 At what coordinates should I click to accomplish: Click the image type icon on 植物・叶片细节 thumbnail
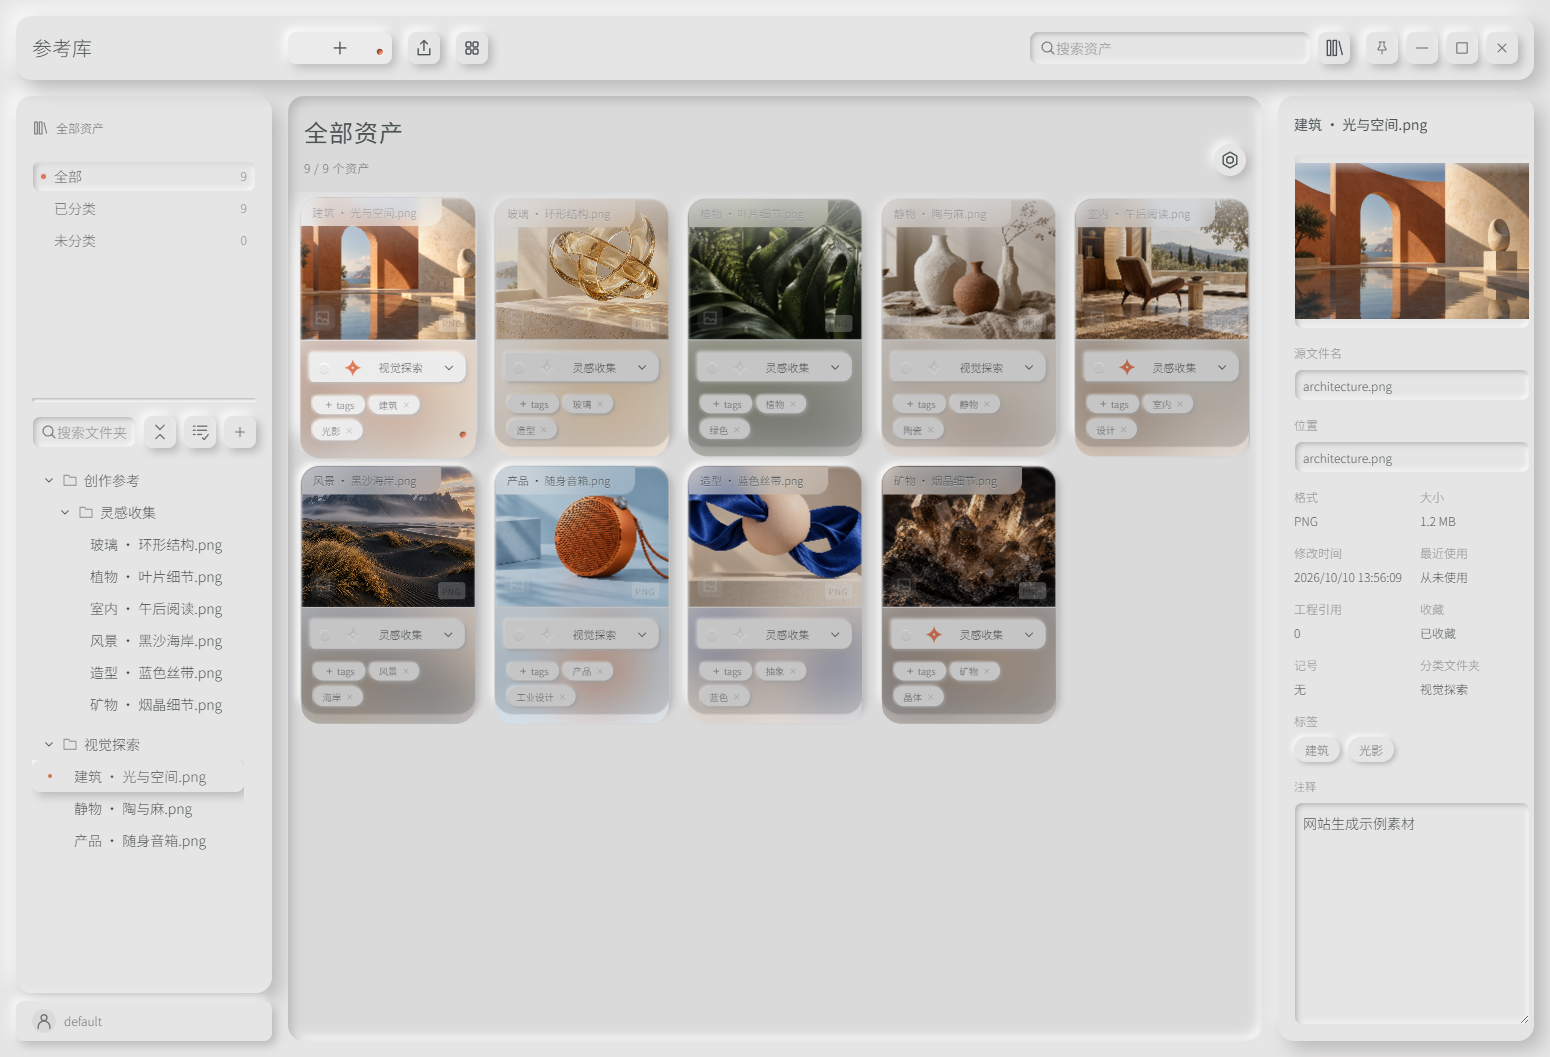click(x=710, y=318)
